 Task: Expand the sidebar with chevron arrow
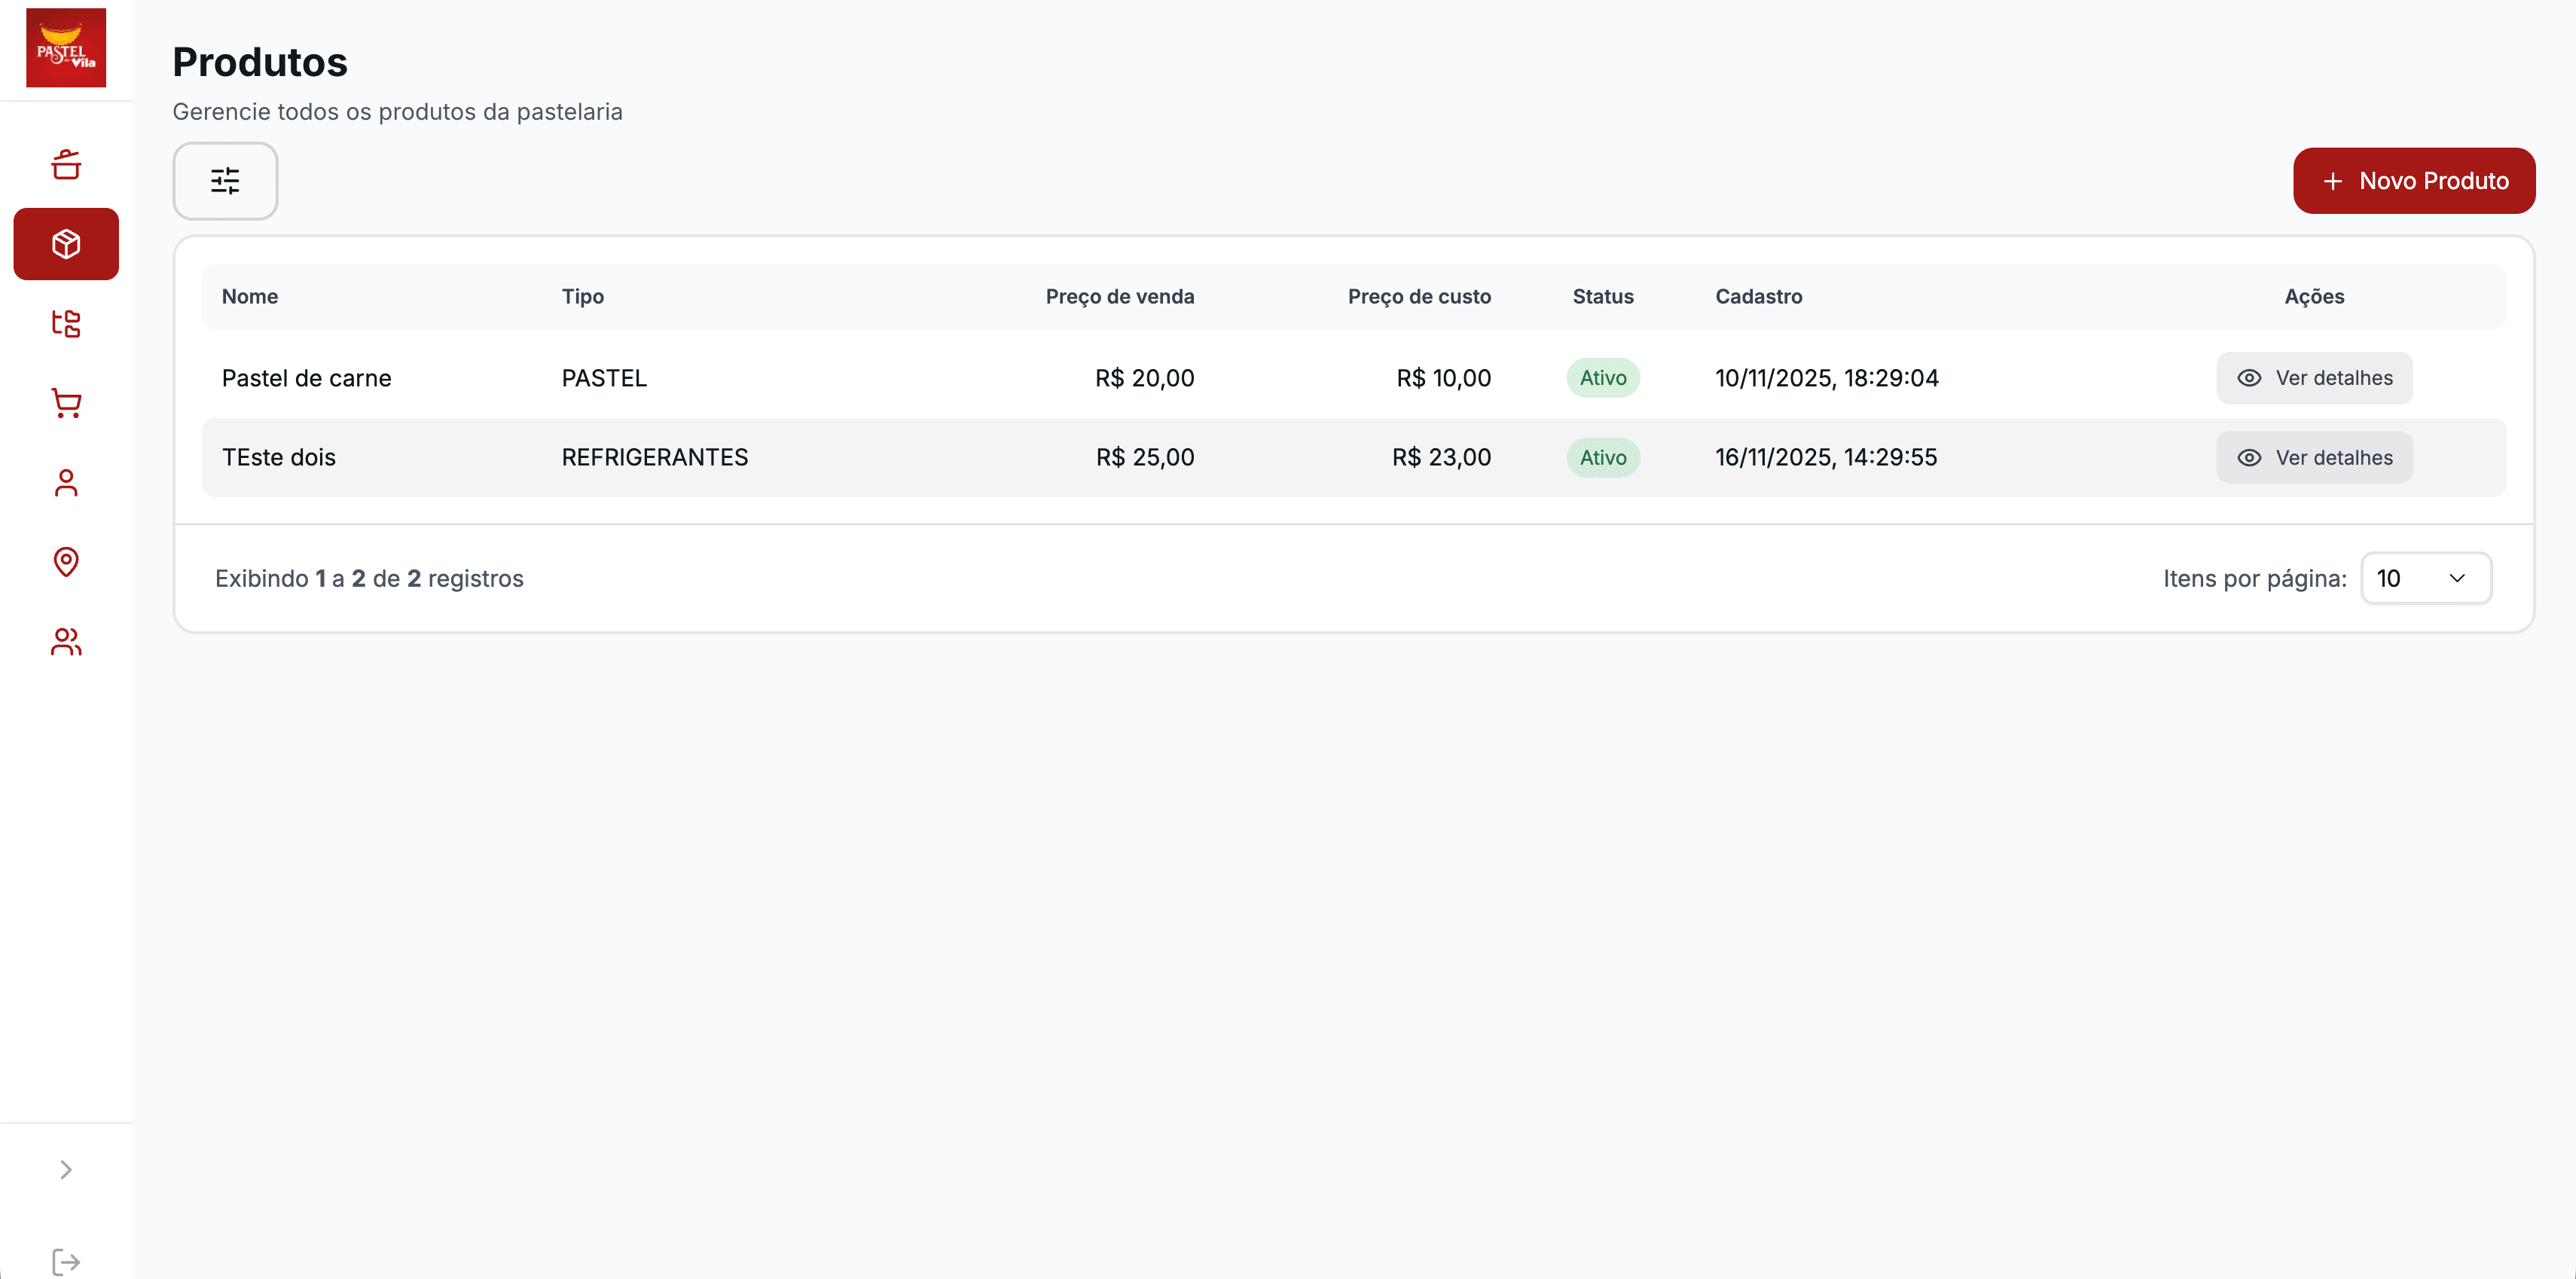click(66, 1169)
